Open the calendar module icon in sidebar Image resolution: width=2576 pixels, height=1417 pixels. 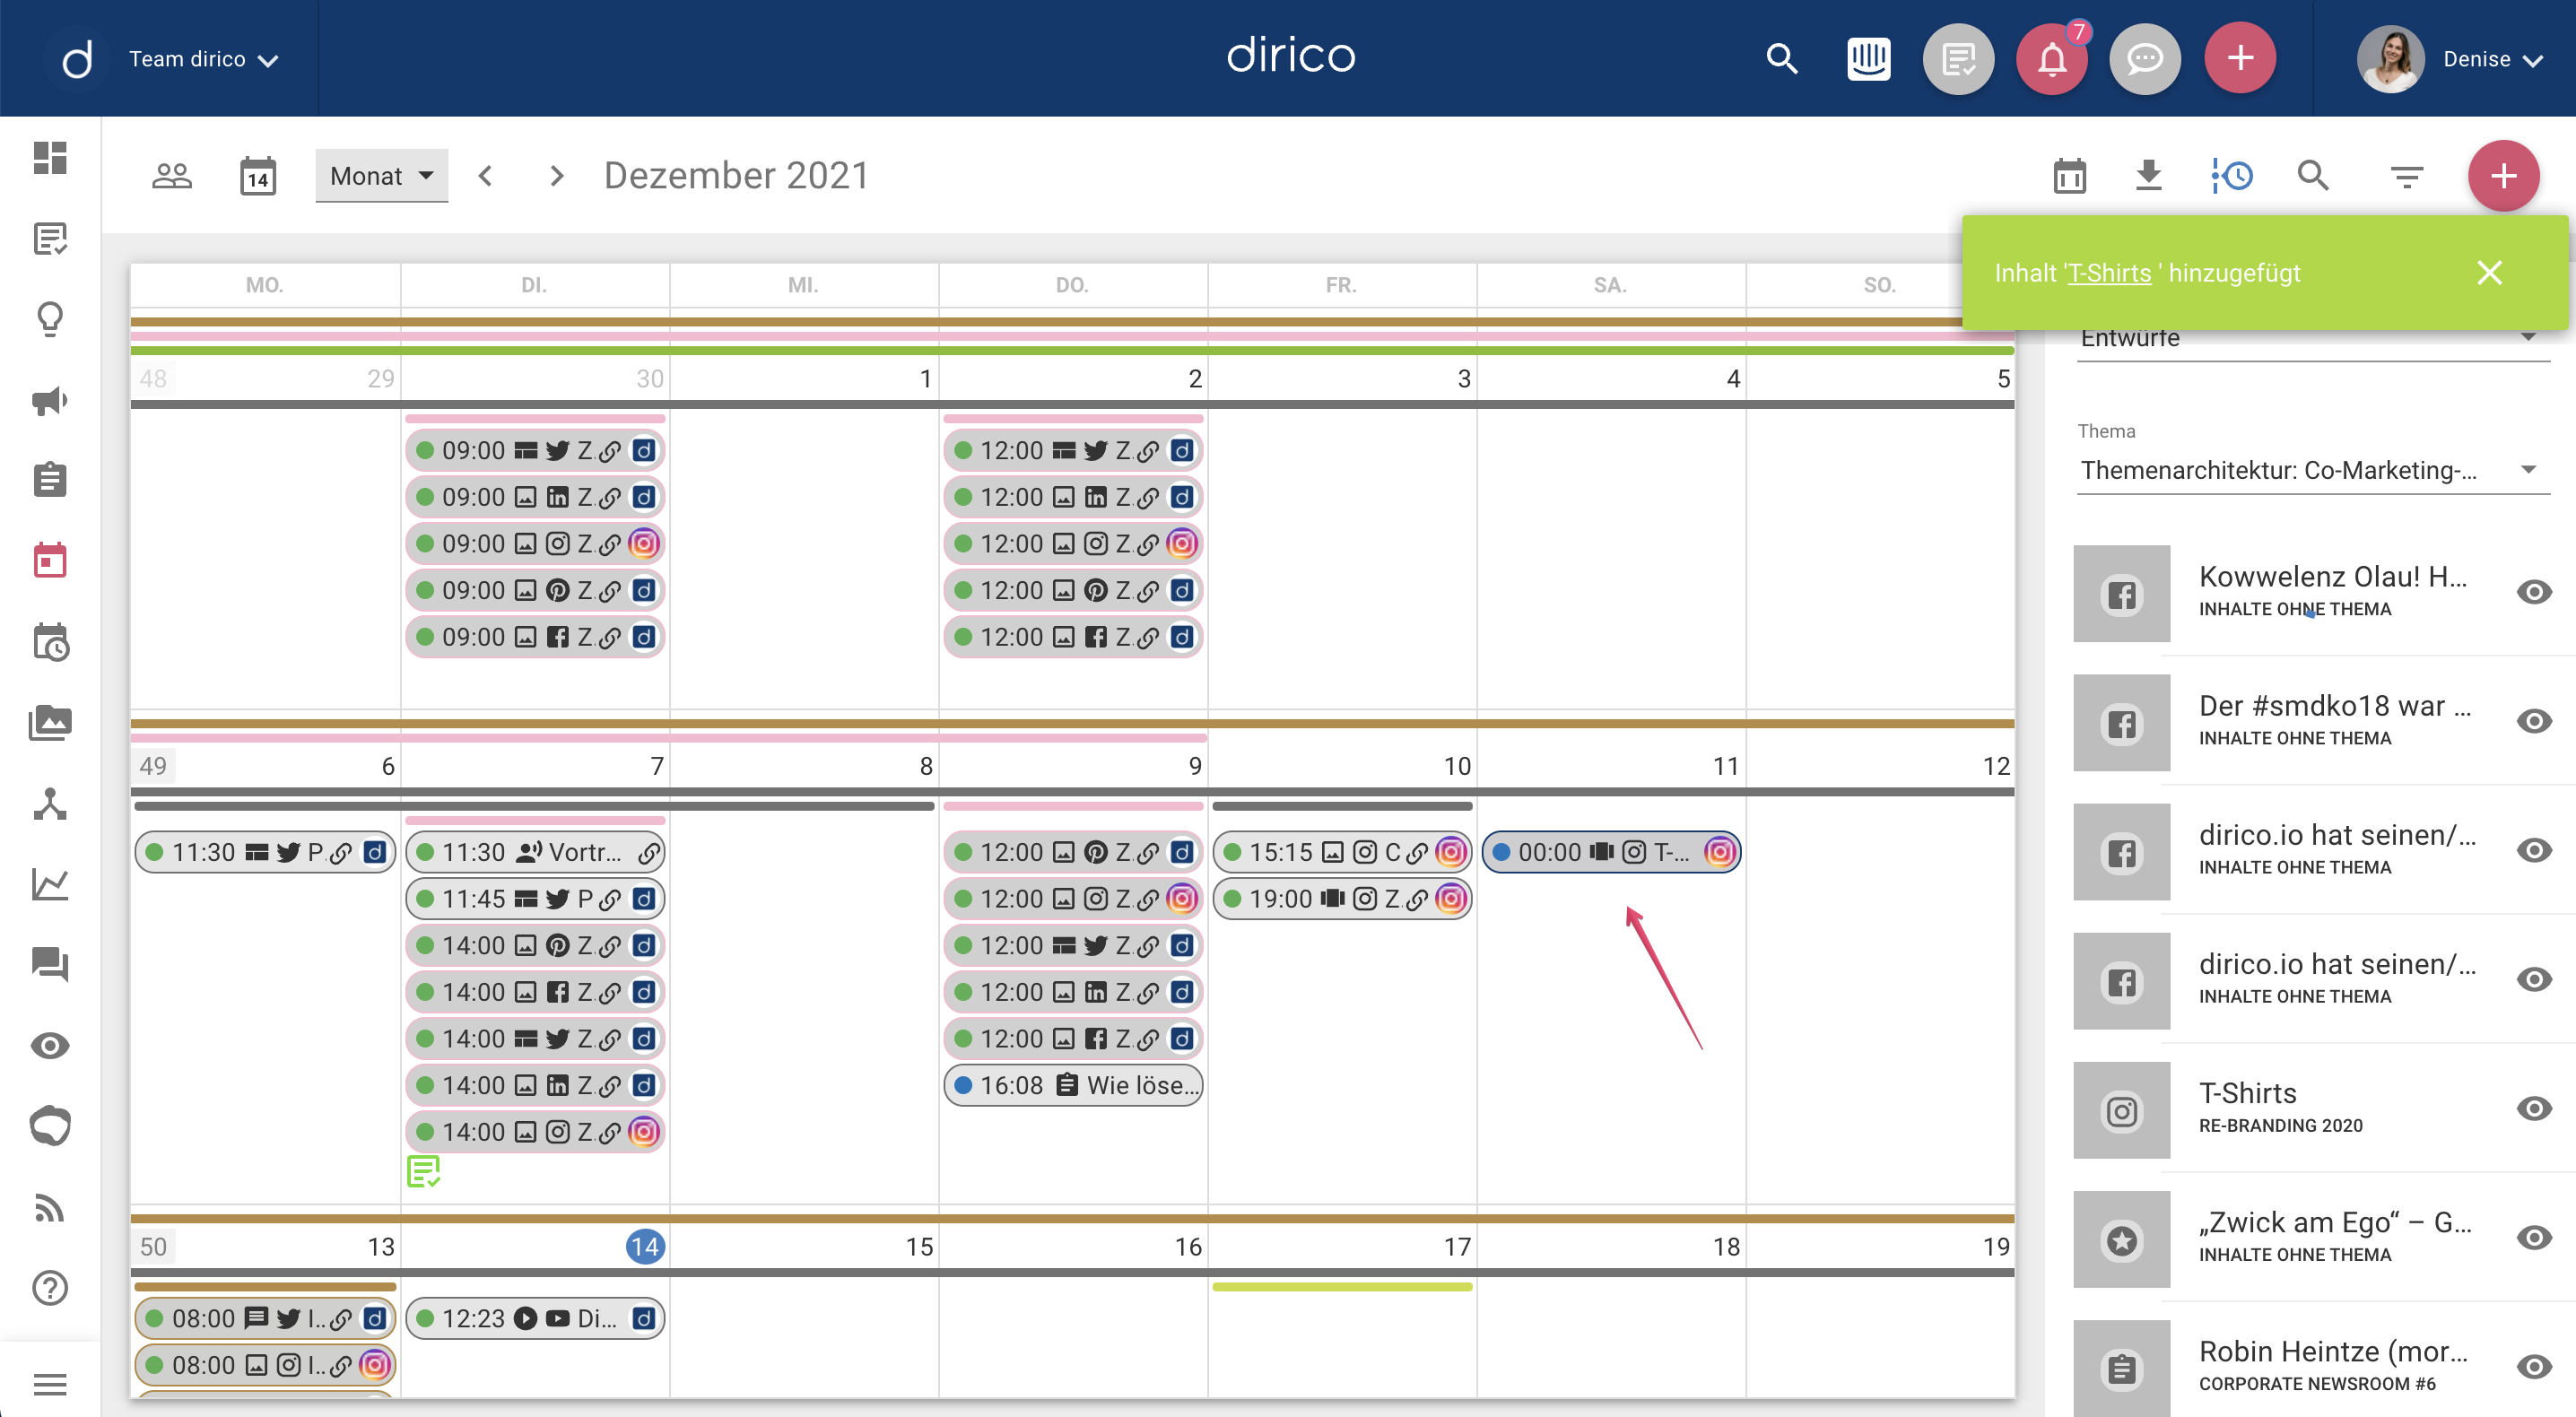tap(50, 561)
